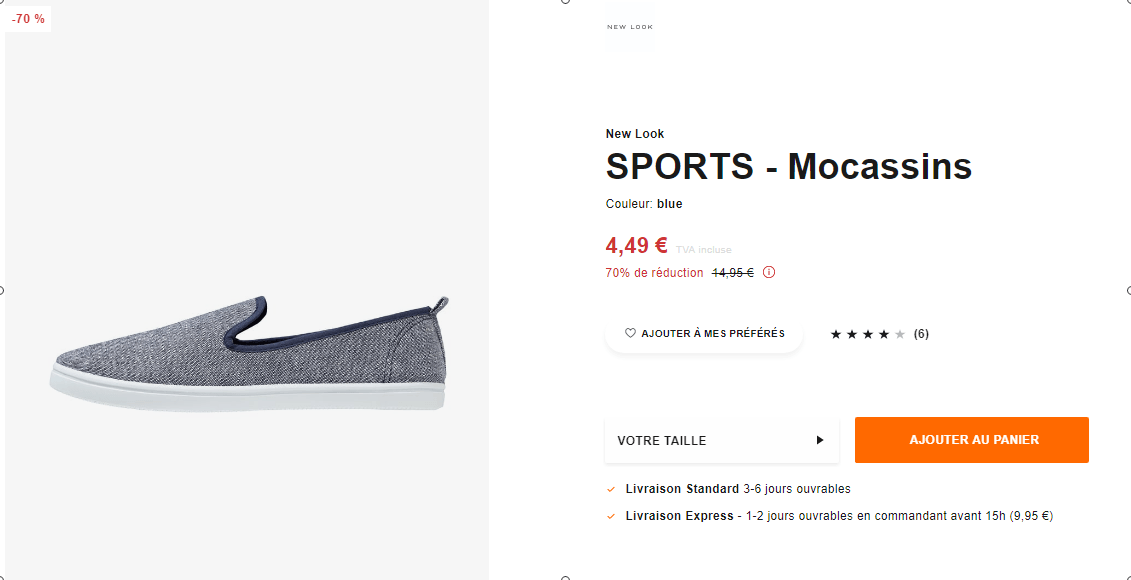The width and height of the screenshot is (1131, 580).
Task: Click the grey slip-on shoe image
Action: coord(246,350)
